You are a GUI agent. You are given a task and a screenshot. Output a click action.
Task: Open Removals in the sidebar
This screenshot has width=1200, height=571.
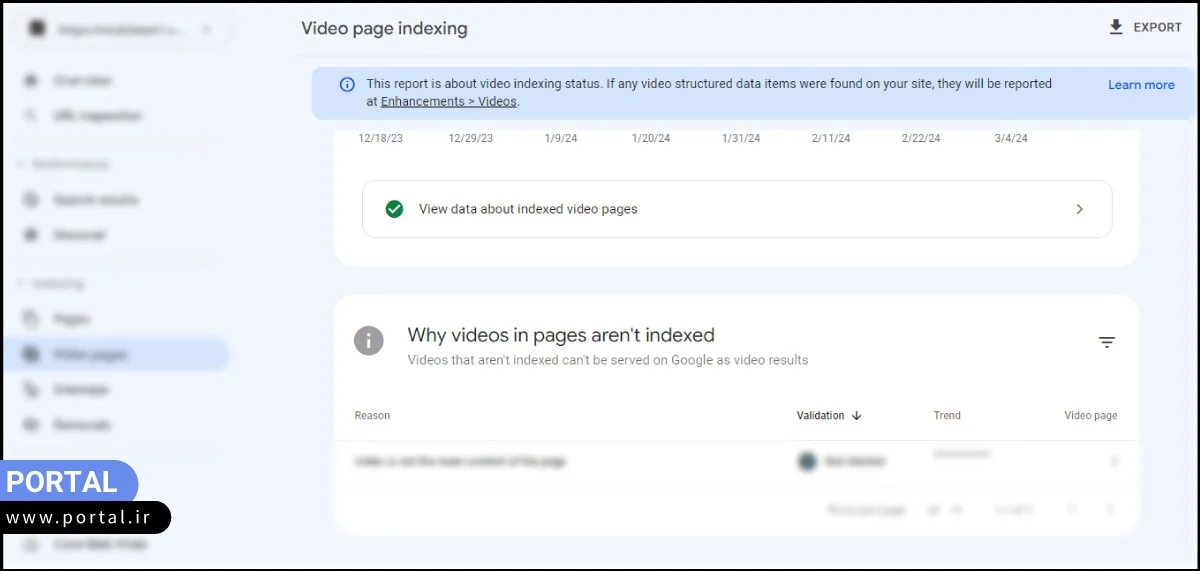click(81, 424)
